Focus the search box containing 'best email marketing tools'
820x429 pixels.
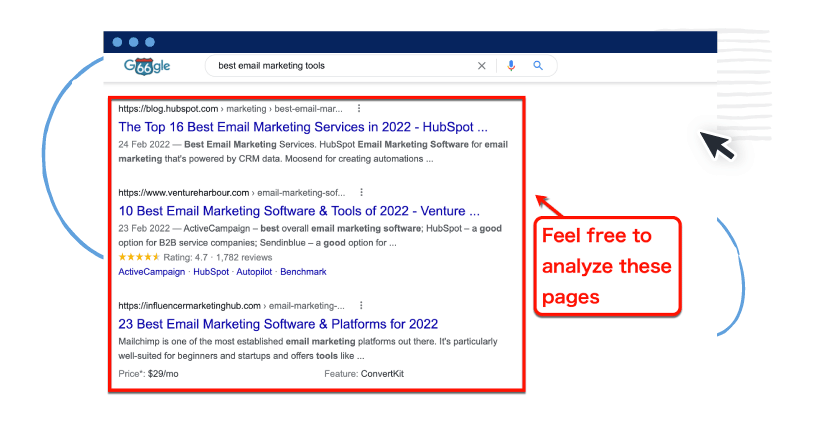pos(340,66)
